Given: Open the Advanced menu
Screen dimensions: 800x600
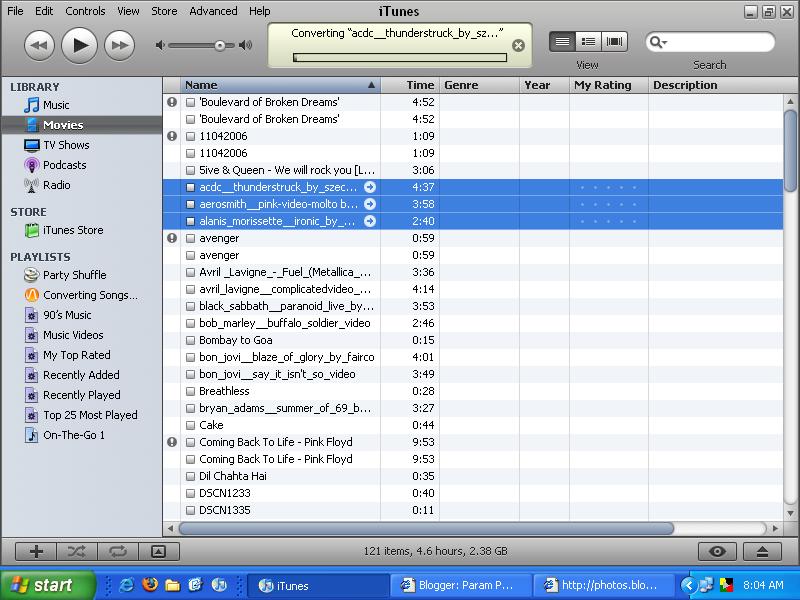Looking at the screenshot, I should click(213, 11).
